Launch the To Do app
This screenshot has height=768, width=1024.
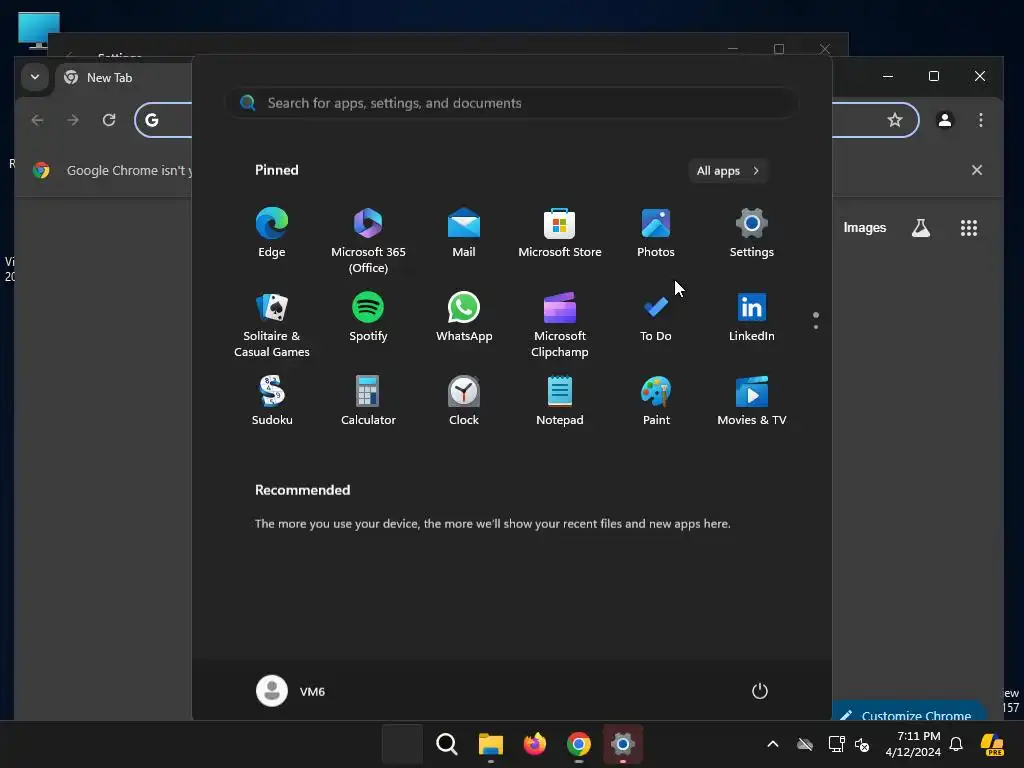click(x=656, y=317)
